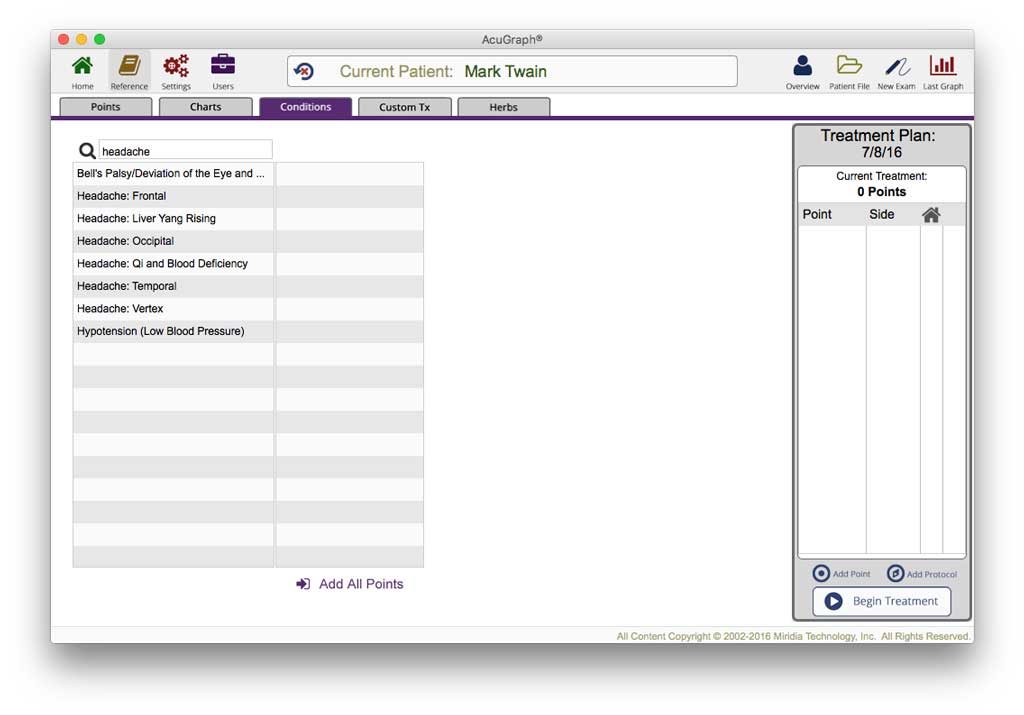Switch to the Points tab

pyautogui.click(x=105, y=107)
